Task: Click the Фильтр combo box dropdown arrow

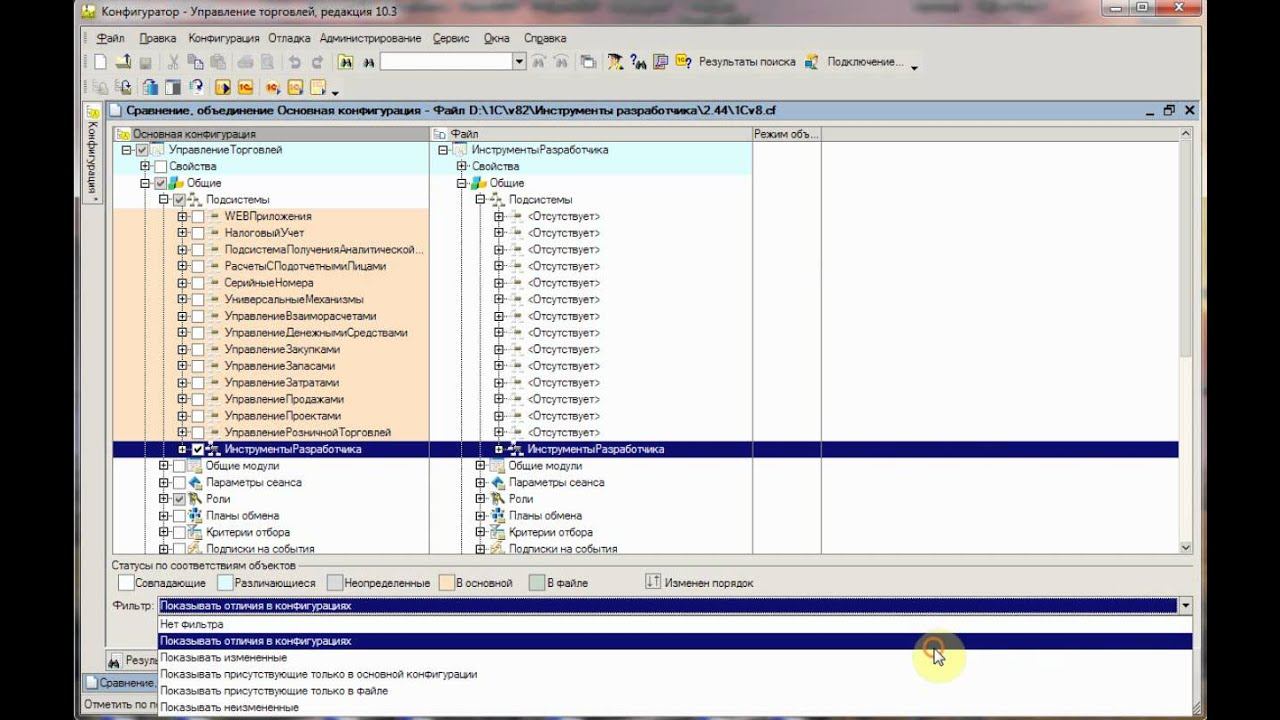Action: pyautogui.click(x=1185, y=605)
